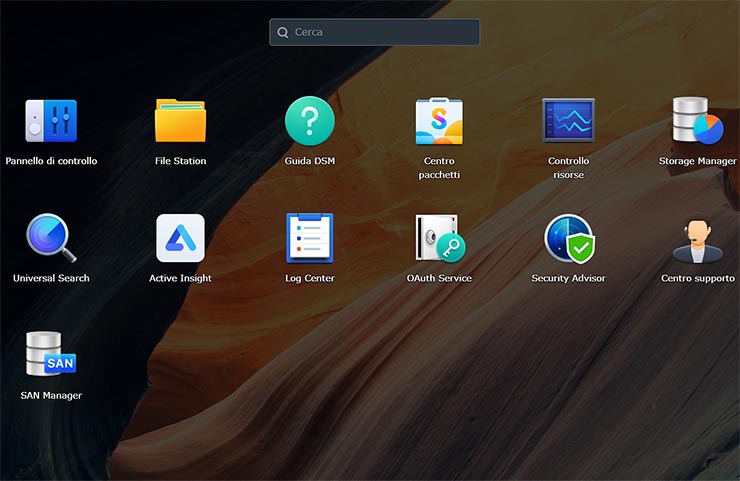
Task: Launch Universal Search magnifier icon
Action: 51,238
